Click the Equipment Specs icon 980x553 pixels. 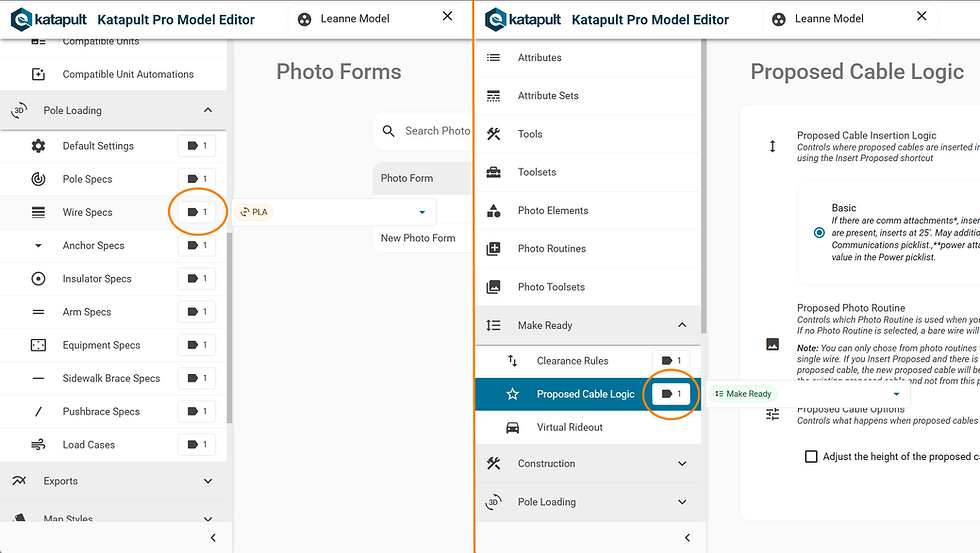[38, 345]
